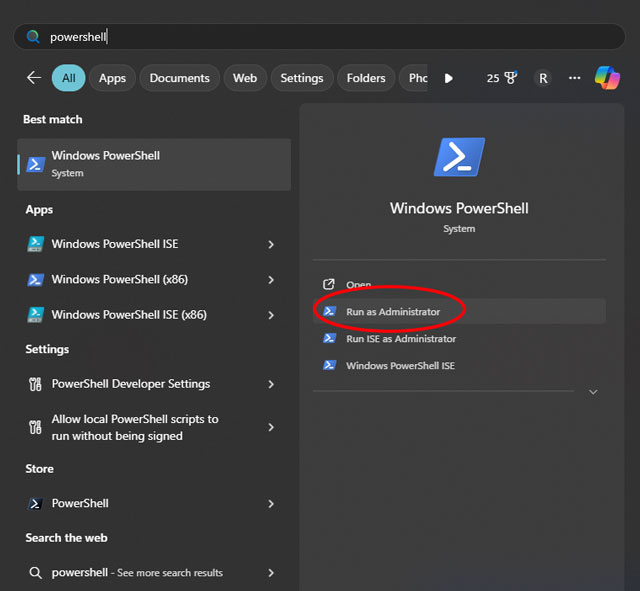Switch to the Folders filter tab

coord(366,78)
